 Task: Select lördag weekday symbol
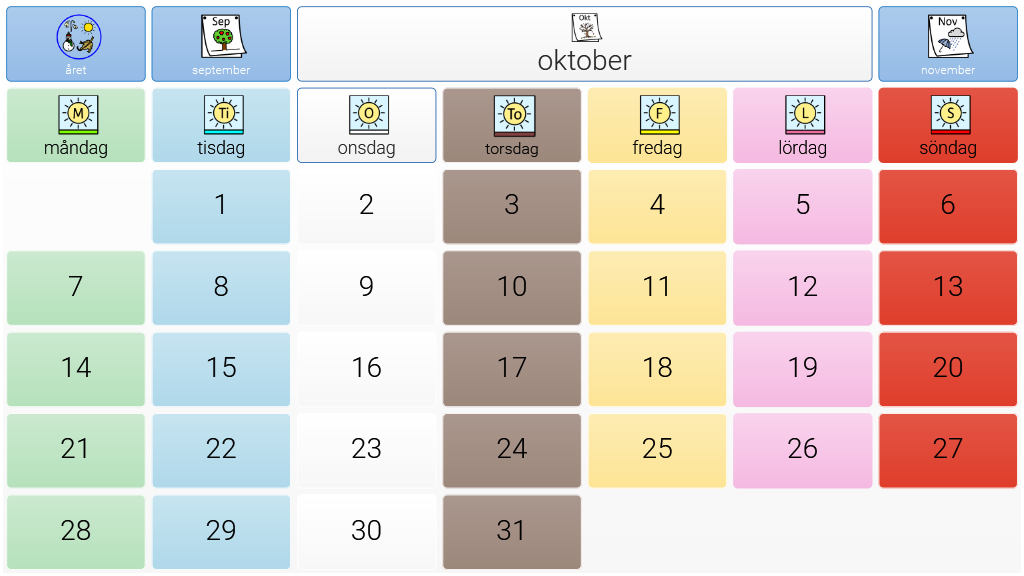pos(803,125)
